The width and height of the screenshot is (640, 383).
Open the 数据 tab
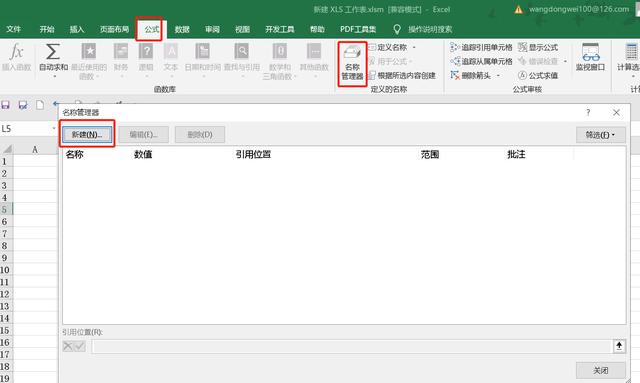[182, 29]
